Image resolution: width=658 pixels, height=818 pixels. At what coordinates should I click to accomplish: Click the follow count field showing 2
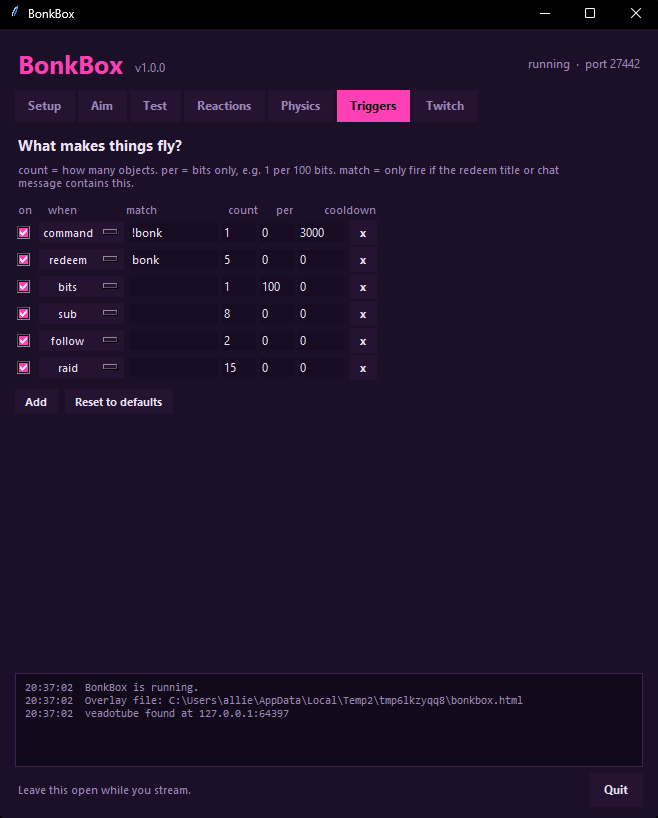tap(238, 341)
